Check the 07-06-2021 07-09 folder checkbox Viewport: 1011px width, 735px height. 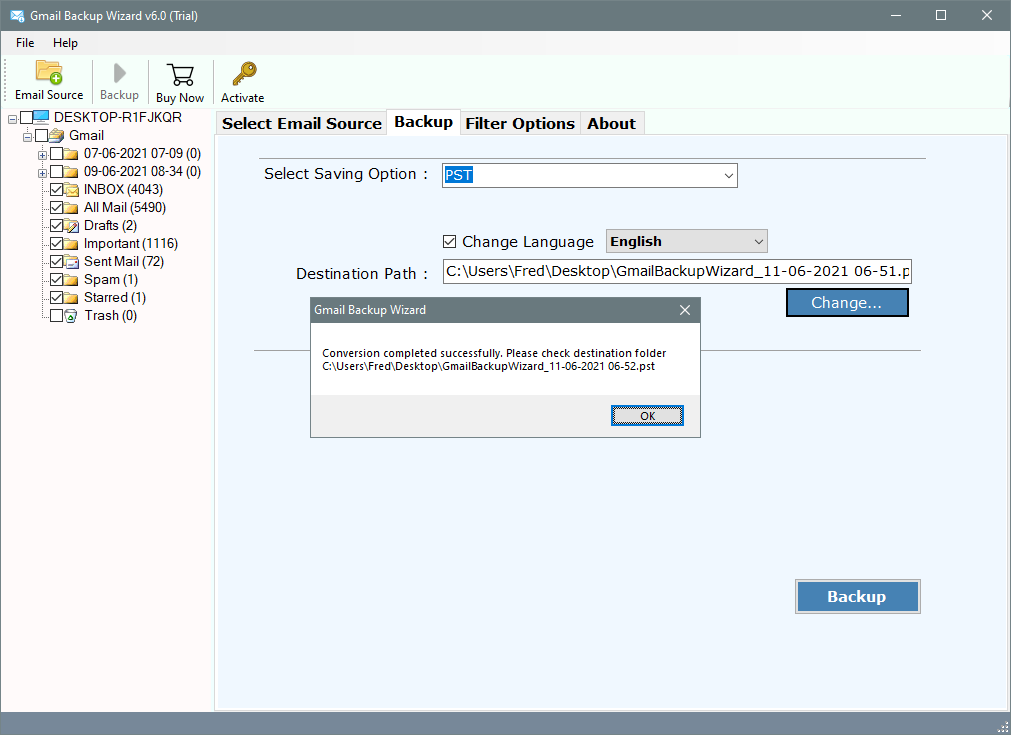click(x=56, y=153)
